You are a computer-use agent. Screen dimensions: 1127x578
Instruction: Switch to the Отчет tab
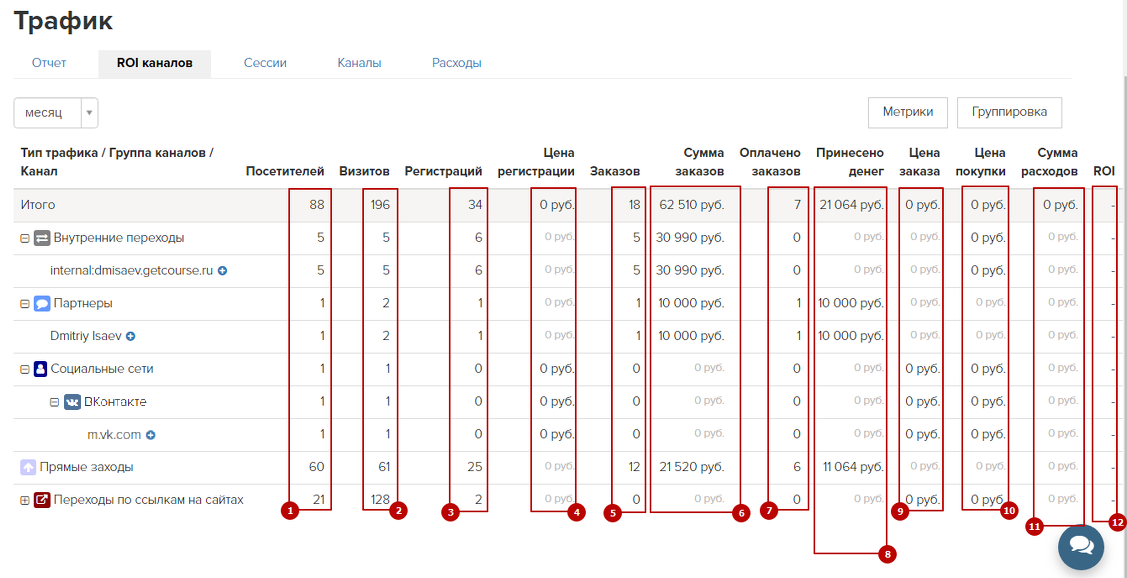49,63
